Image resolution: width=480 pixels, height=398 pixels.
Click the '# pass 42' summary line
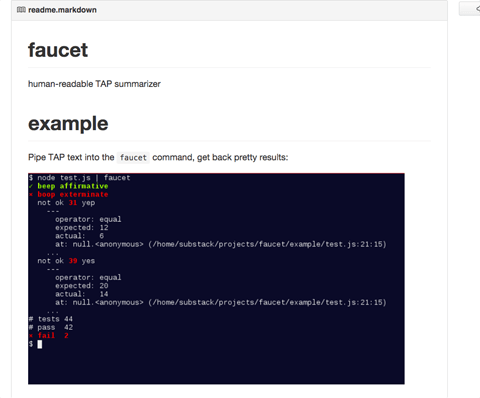51,327
